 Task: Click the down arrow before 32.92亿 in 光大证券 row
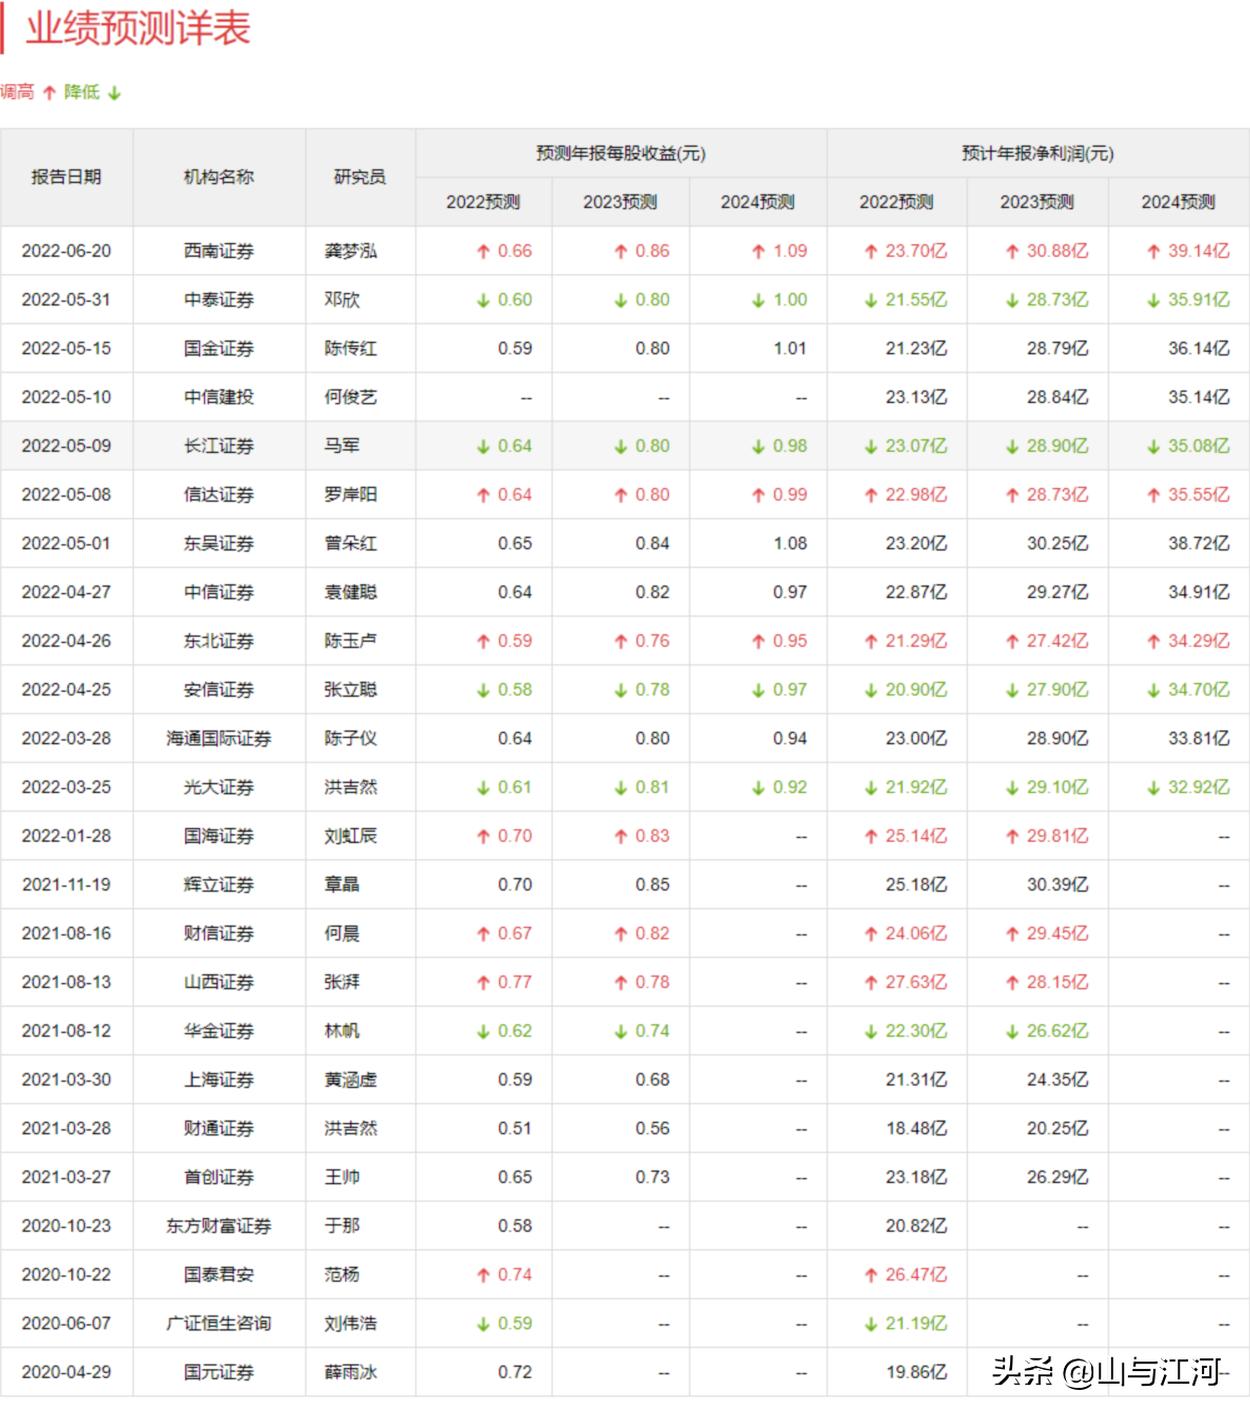pos(1154,788)
